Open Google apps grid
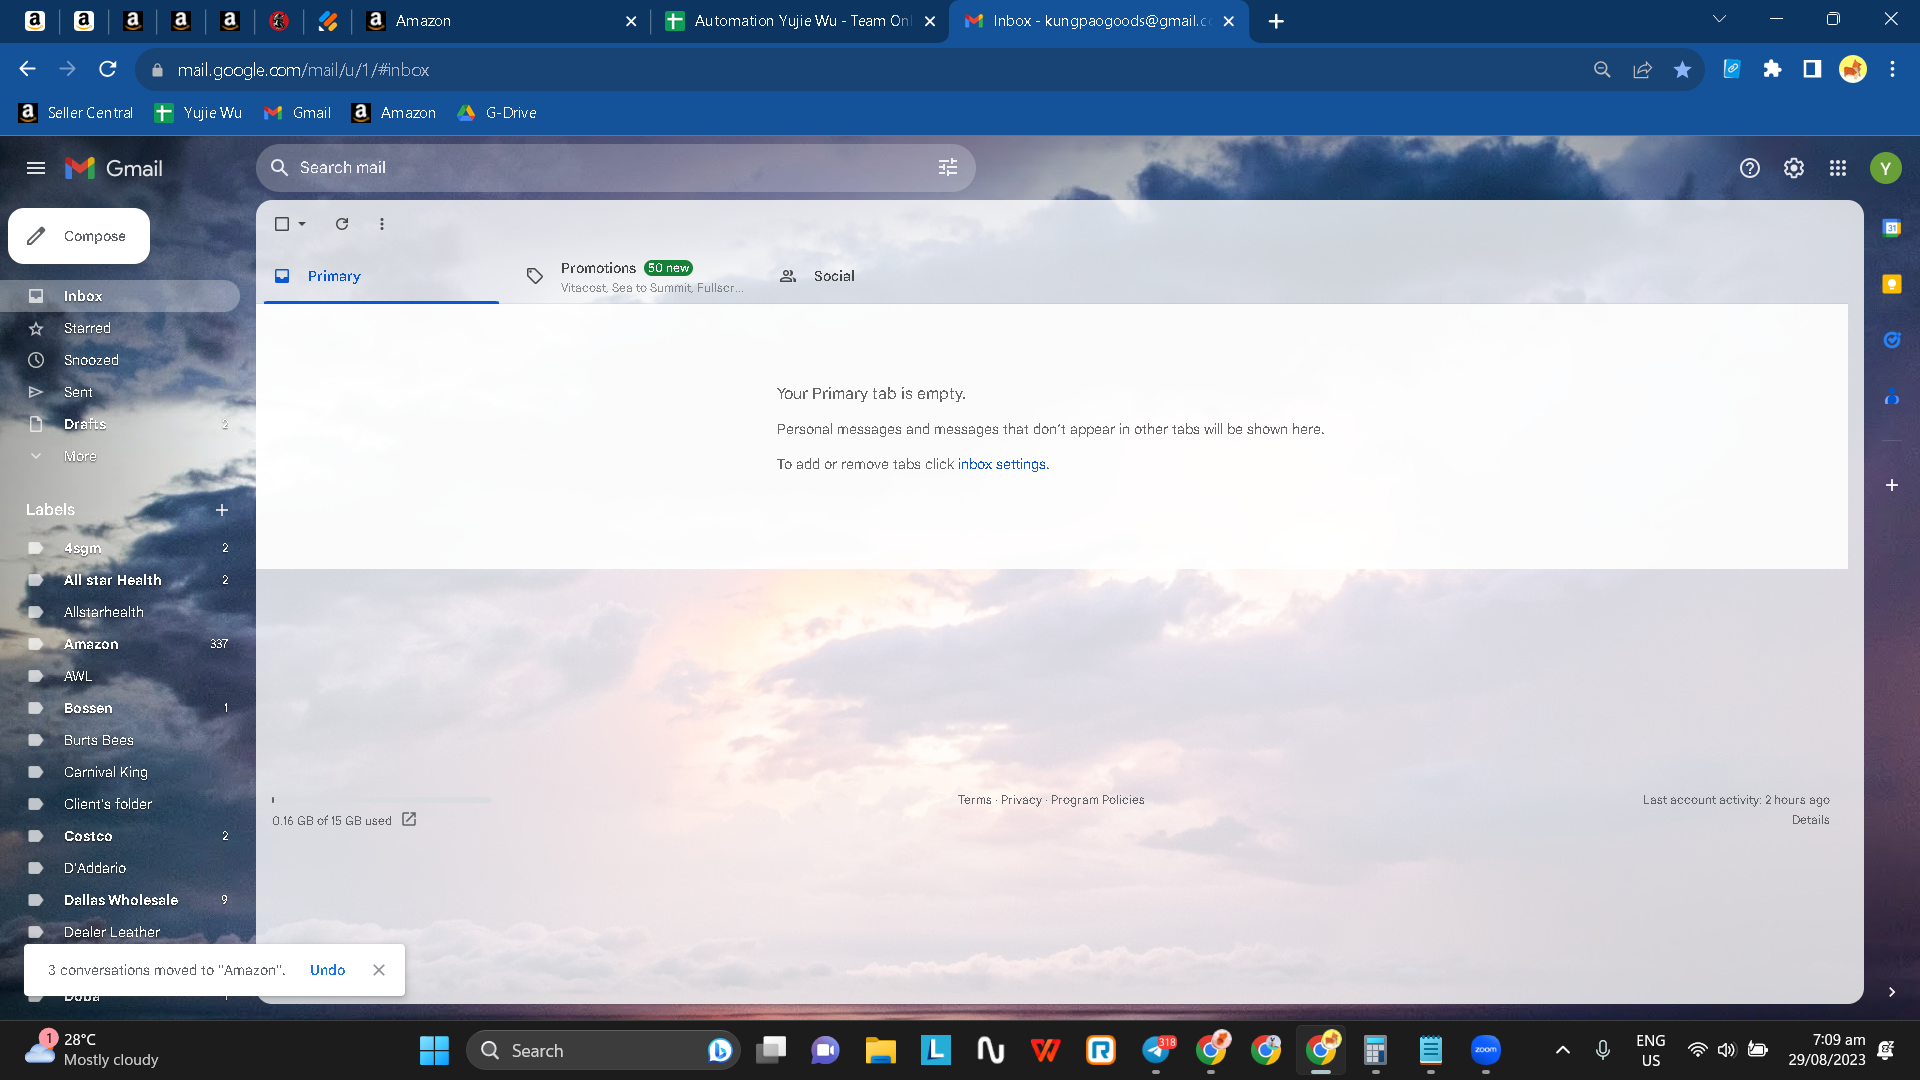The height and width of the screenshot is (1080, 1920). tap(1838, 168)
